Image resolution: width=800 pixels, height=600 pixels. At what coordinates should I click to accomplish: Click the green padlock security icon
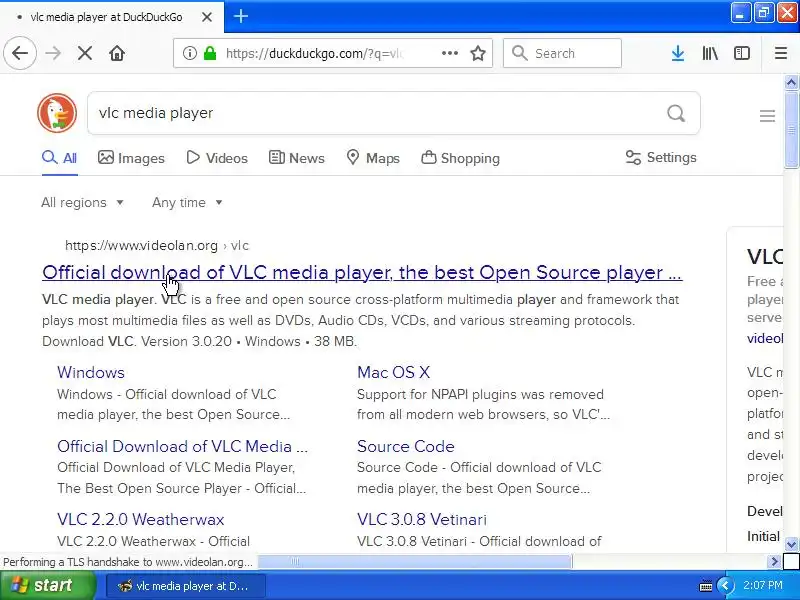point(210,53)
